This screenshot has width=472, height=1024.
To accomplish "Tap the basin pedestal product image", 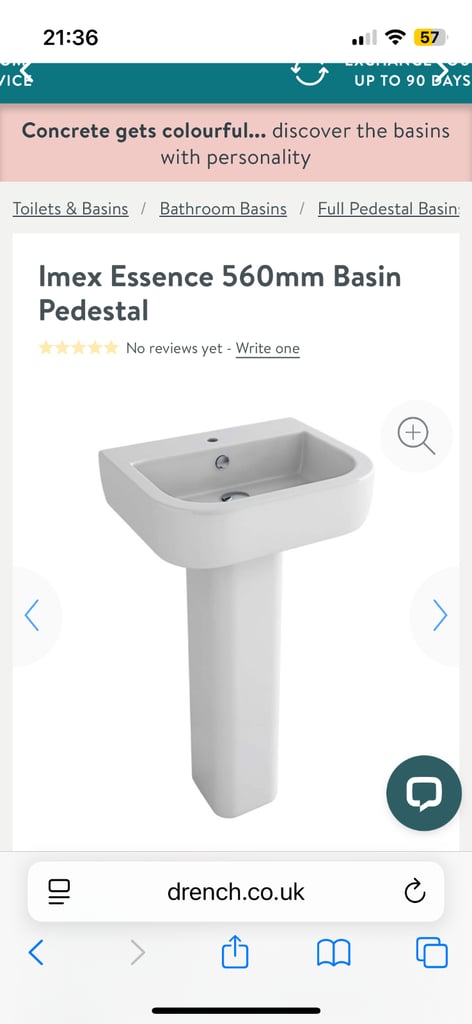I will point(236,617).
